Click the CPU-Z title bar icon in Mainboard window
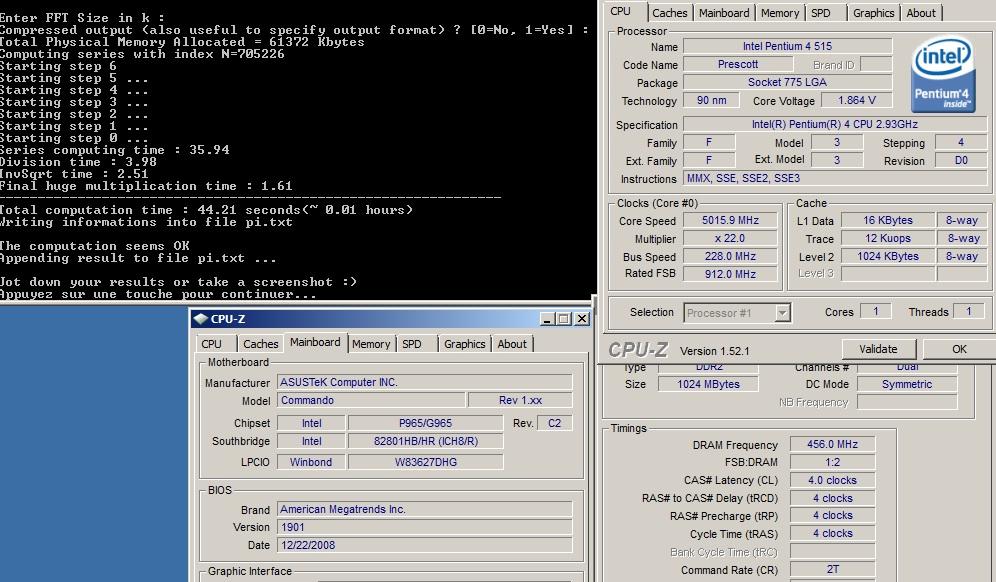This screenshot has width=996, height=582. 201,318
